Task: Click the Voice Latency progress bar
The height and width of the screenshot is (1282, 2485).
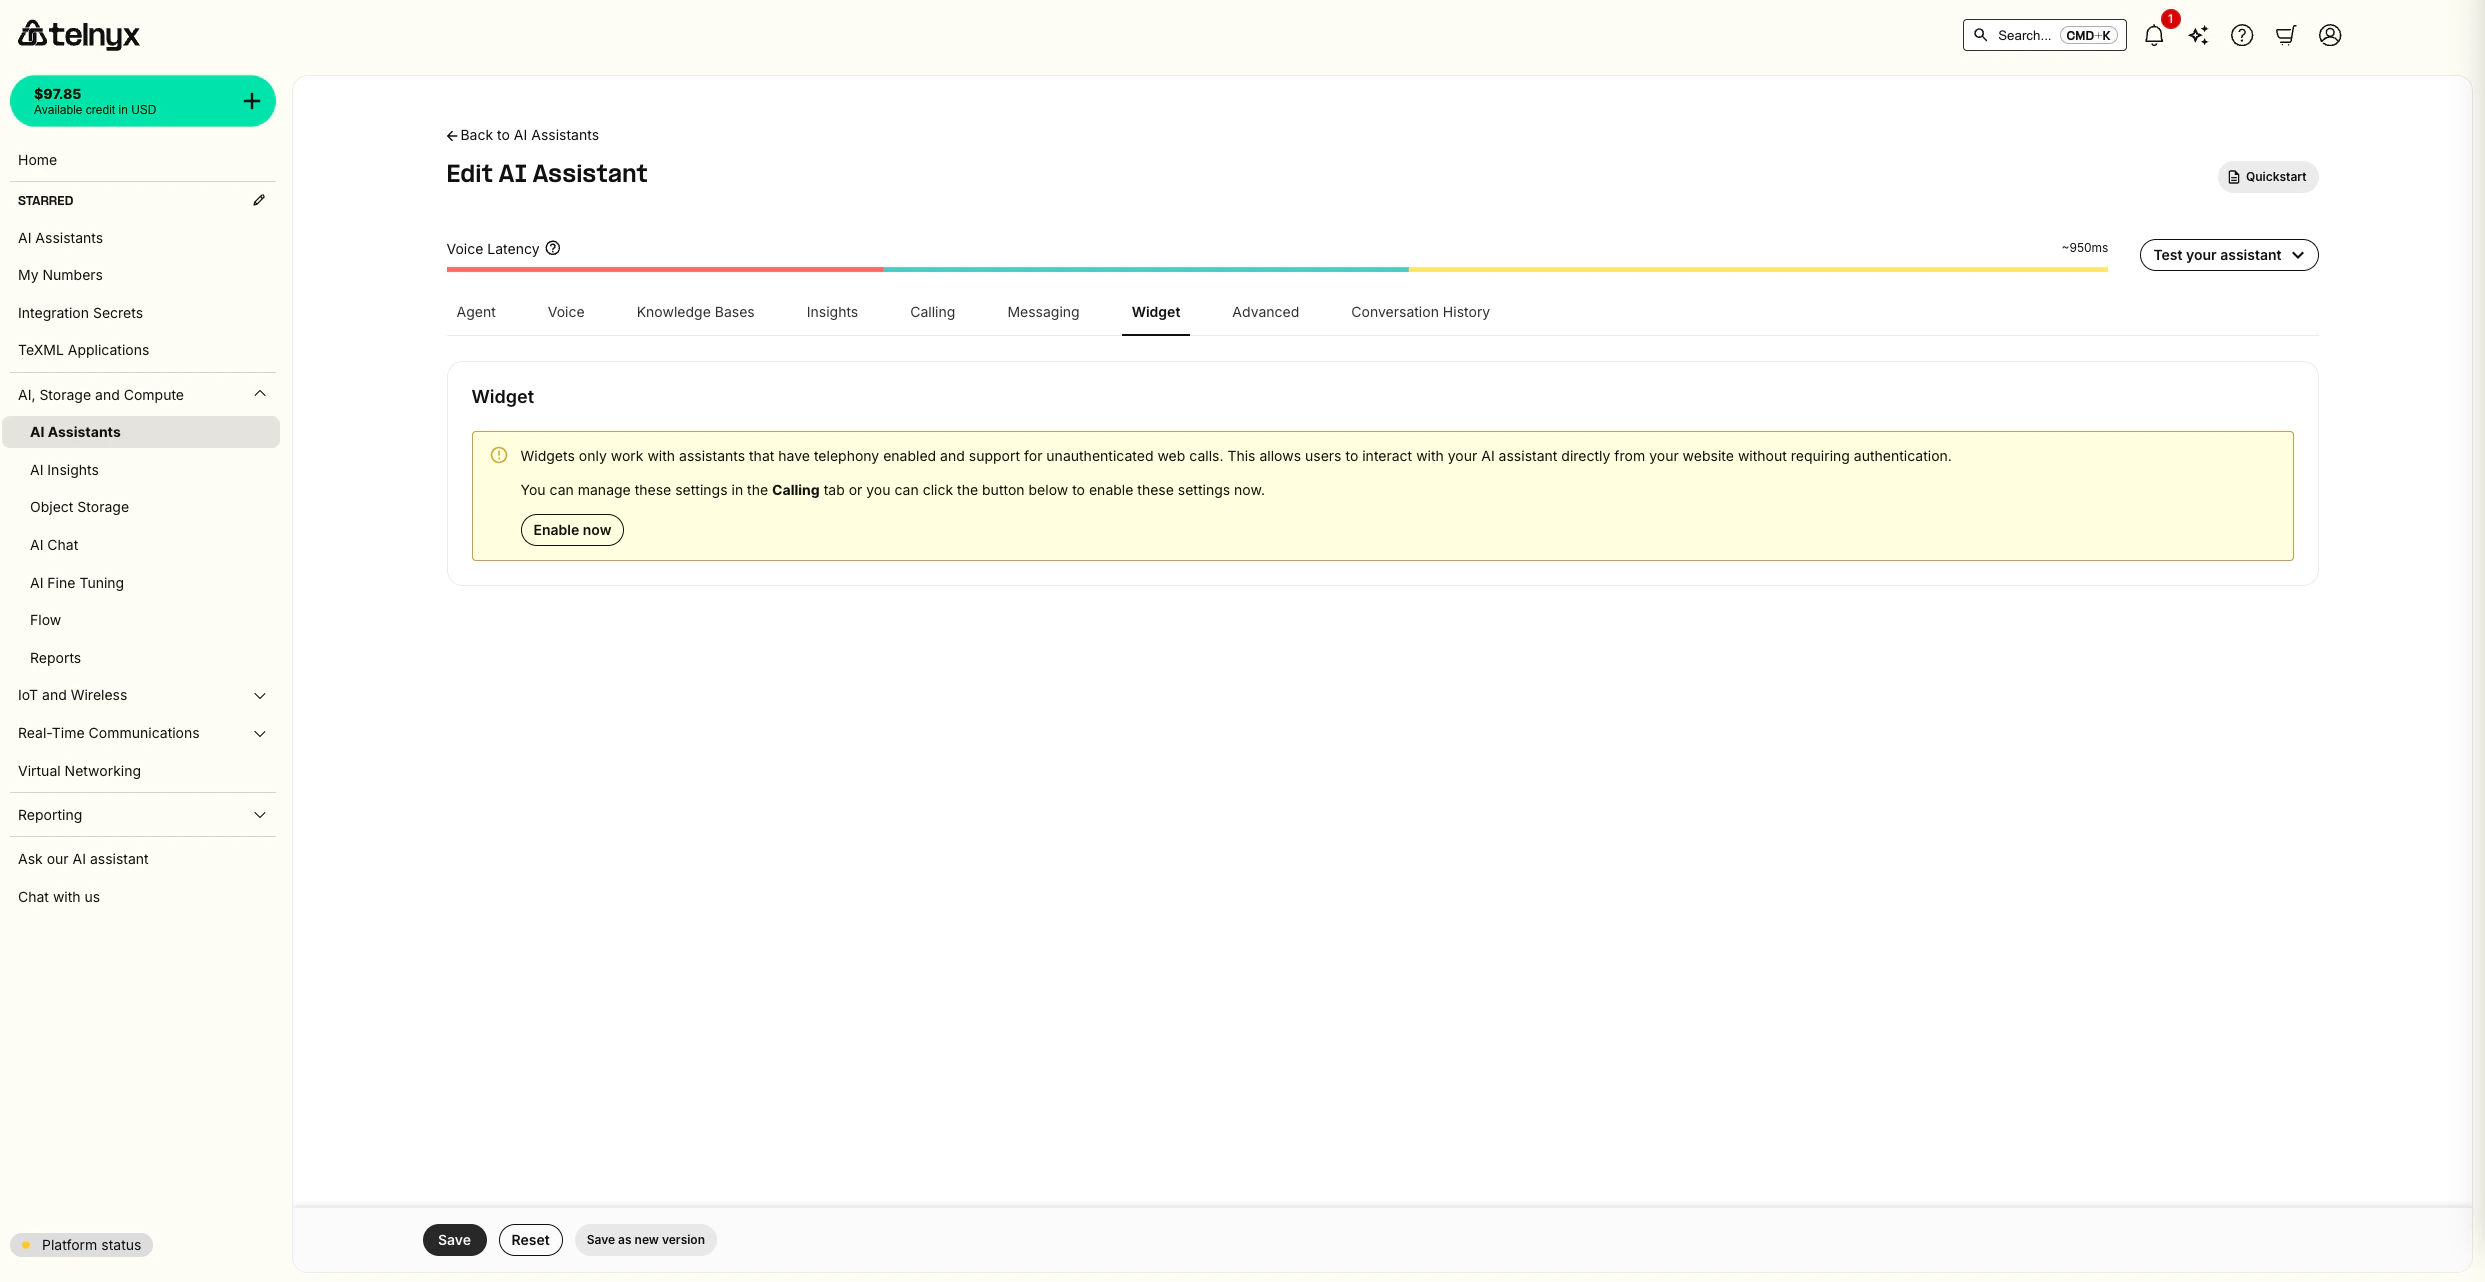Action: pyautogui.click(x=1277, y=269)
